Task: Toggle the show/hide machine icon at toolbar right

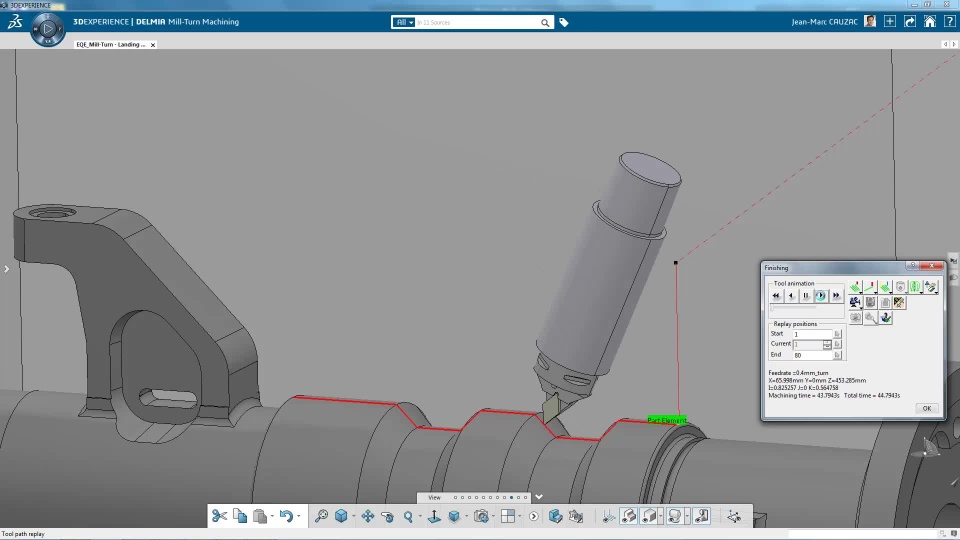Action: pos(702,516)
